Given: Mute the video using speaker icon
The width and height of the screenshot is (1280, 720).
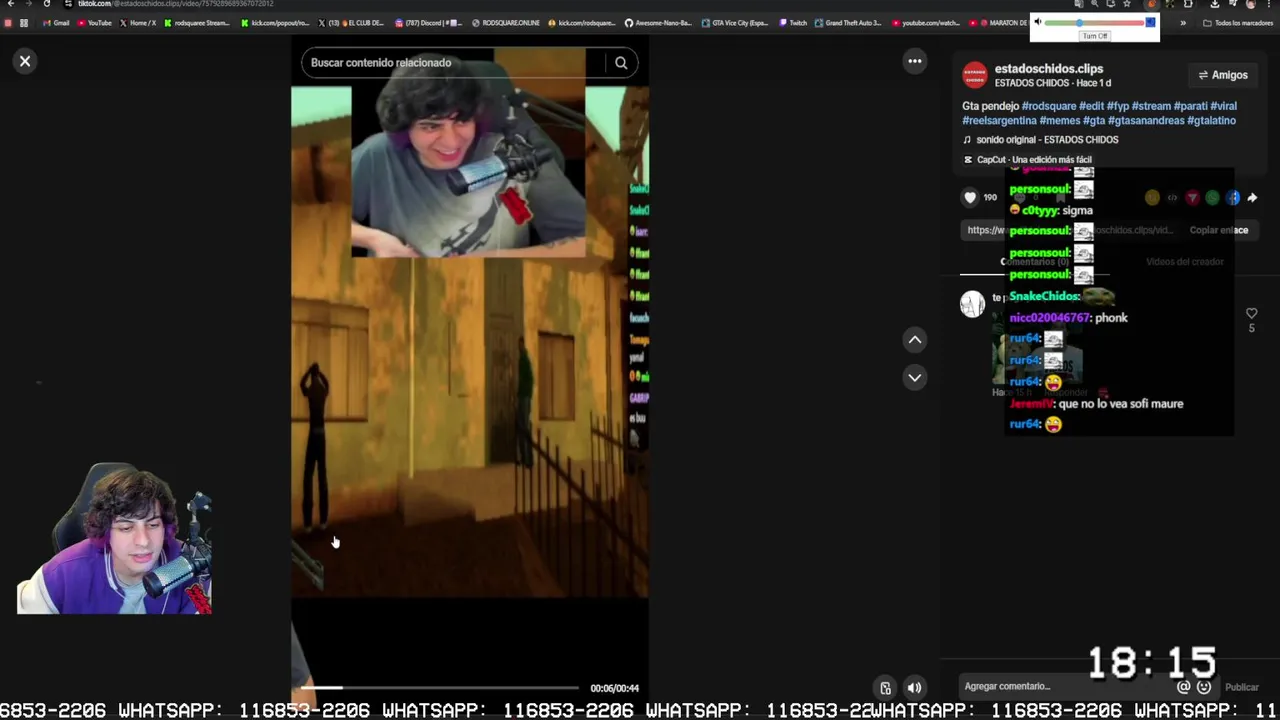Looking at the screenshot, I should [x=914, y=688].
